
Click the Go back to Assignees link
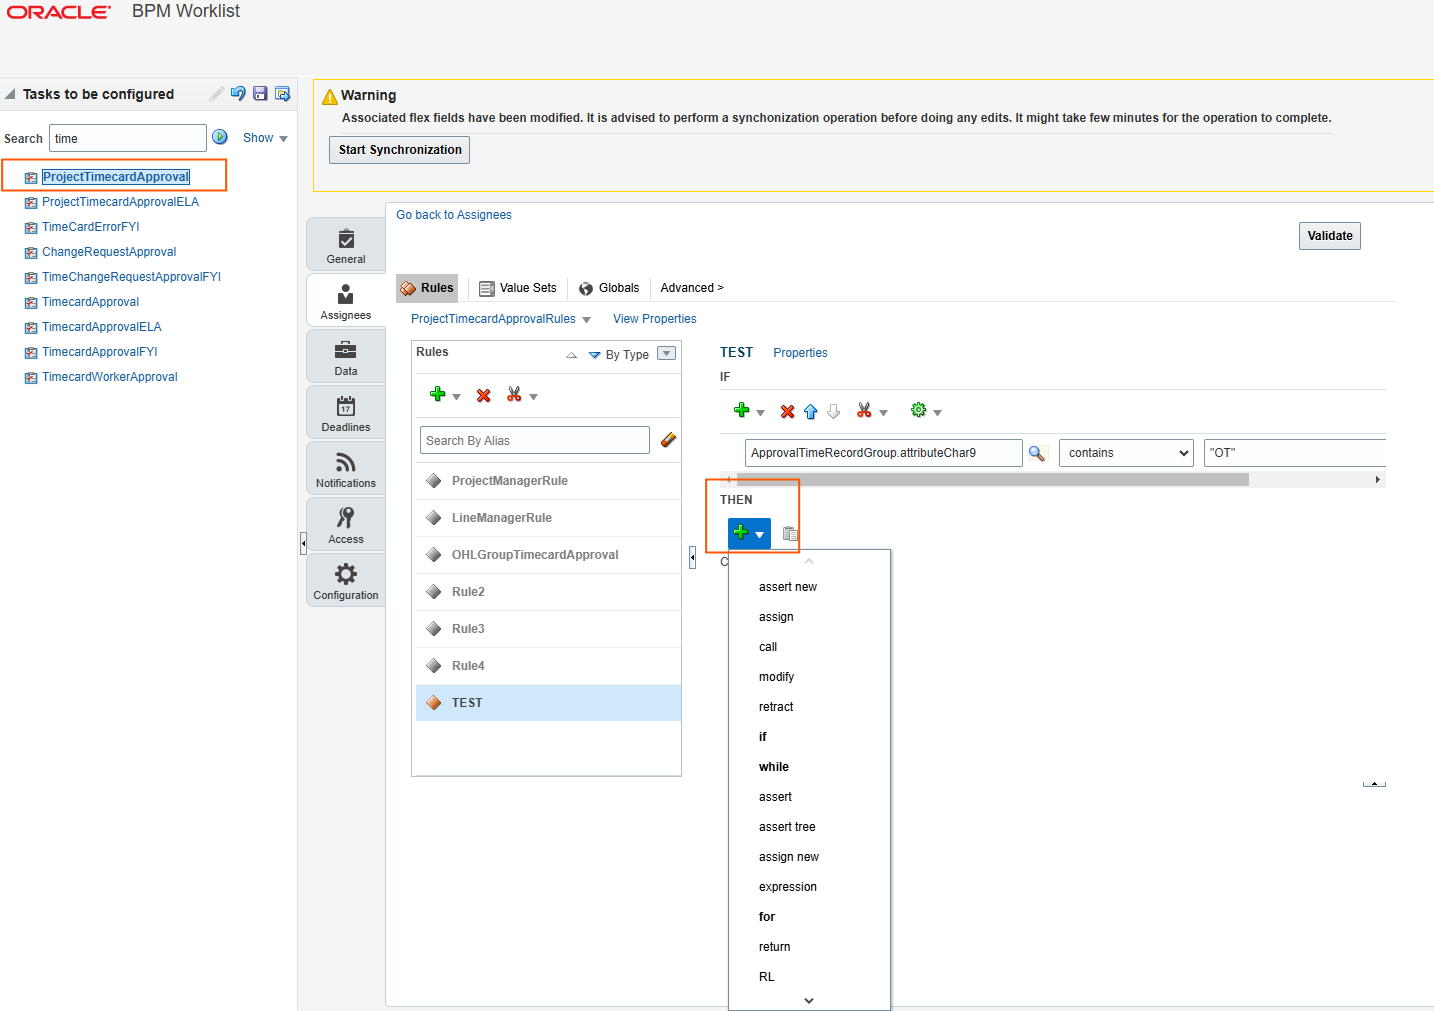point(453,214)
